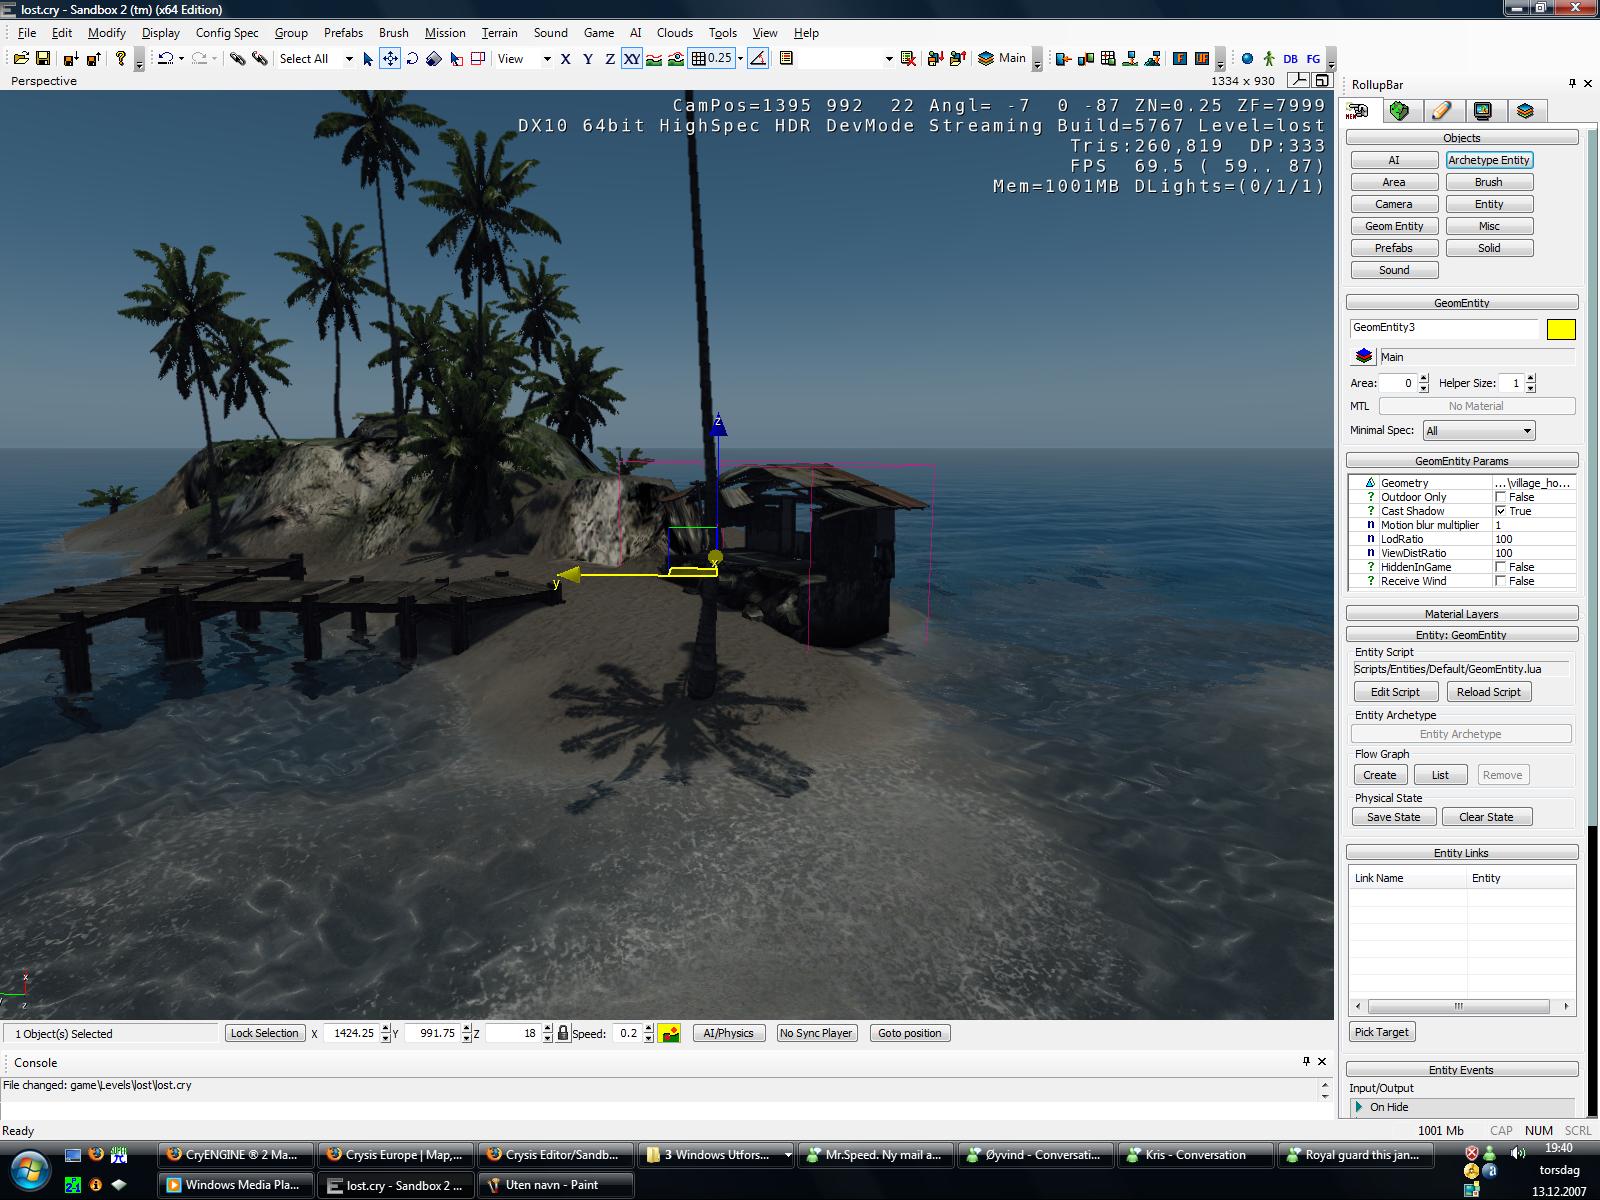Click the Undo arrow icon
This screenshot has width=1600, height=1200.
[x=166, y=59]
